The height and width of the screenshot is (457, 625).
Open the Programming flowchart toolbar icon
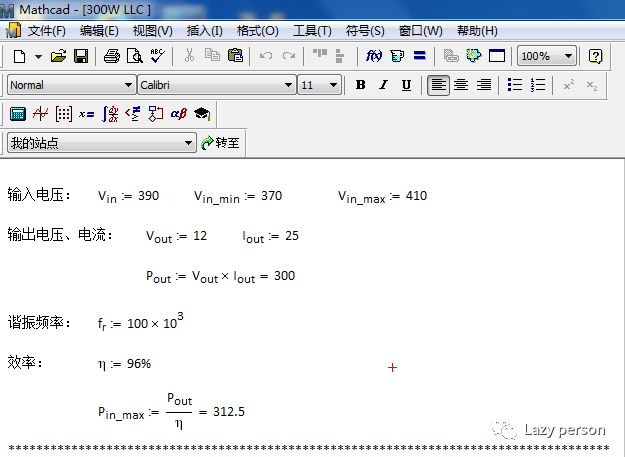click(155, 114)
